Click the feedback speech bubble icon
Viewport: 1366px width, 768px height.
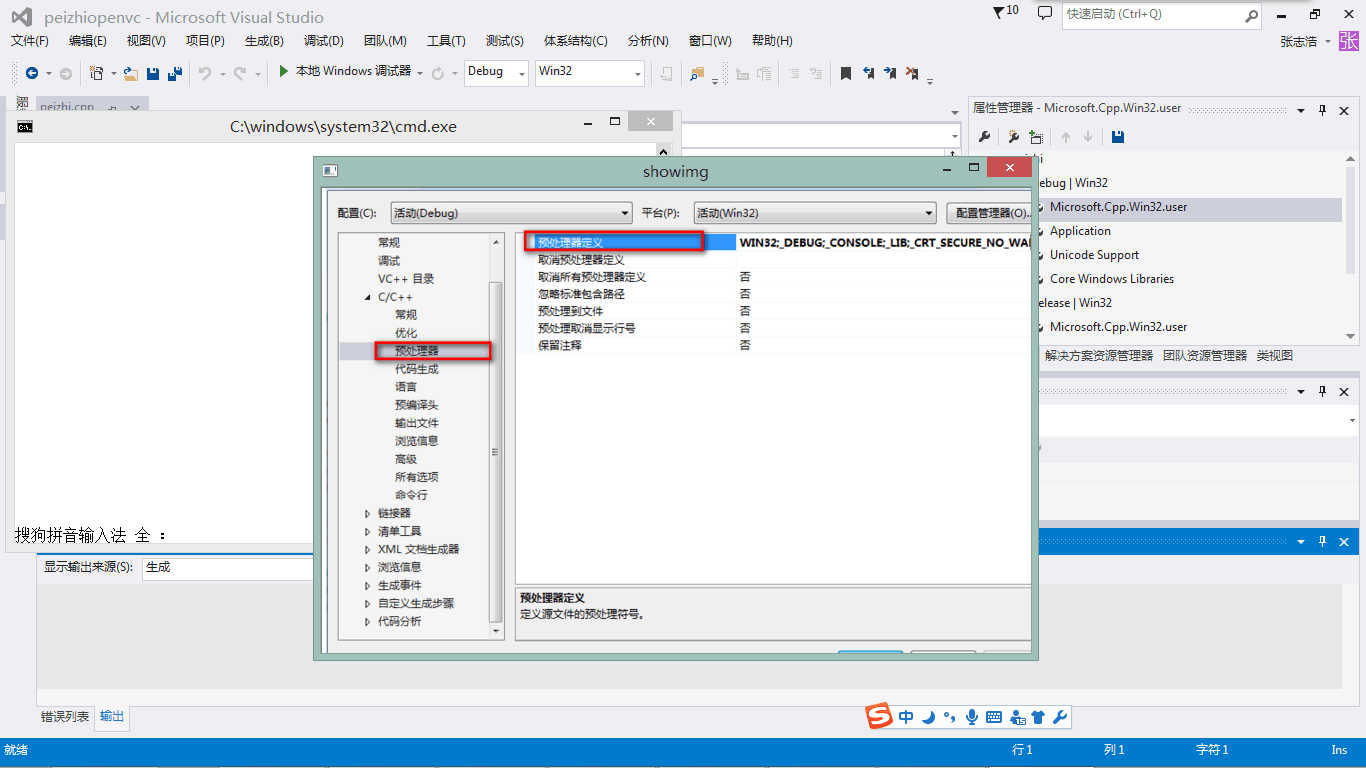pyautogui.click(x=1045, y=13)
